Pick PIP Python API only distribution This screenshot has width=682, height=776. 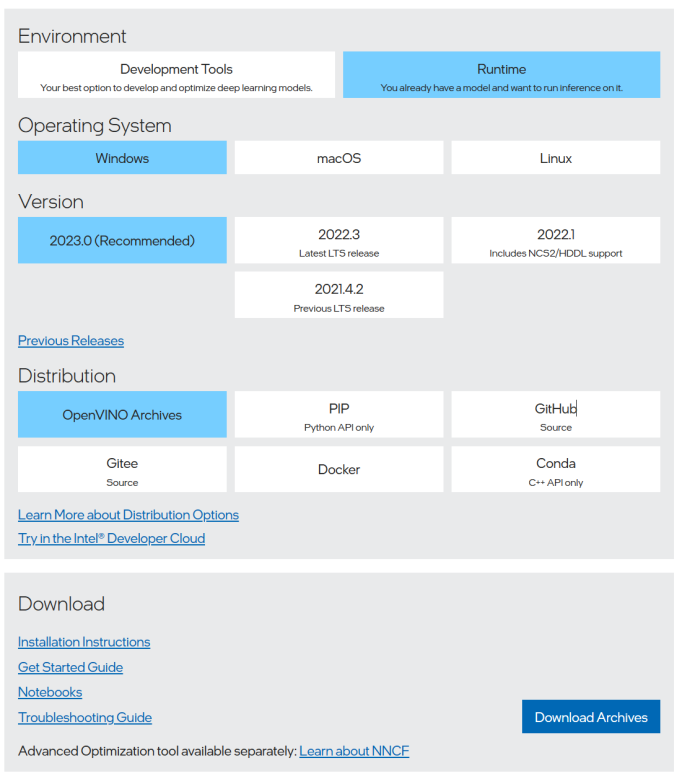tap(339, 414)
